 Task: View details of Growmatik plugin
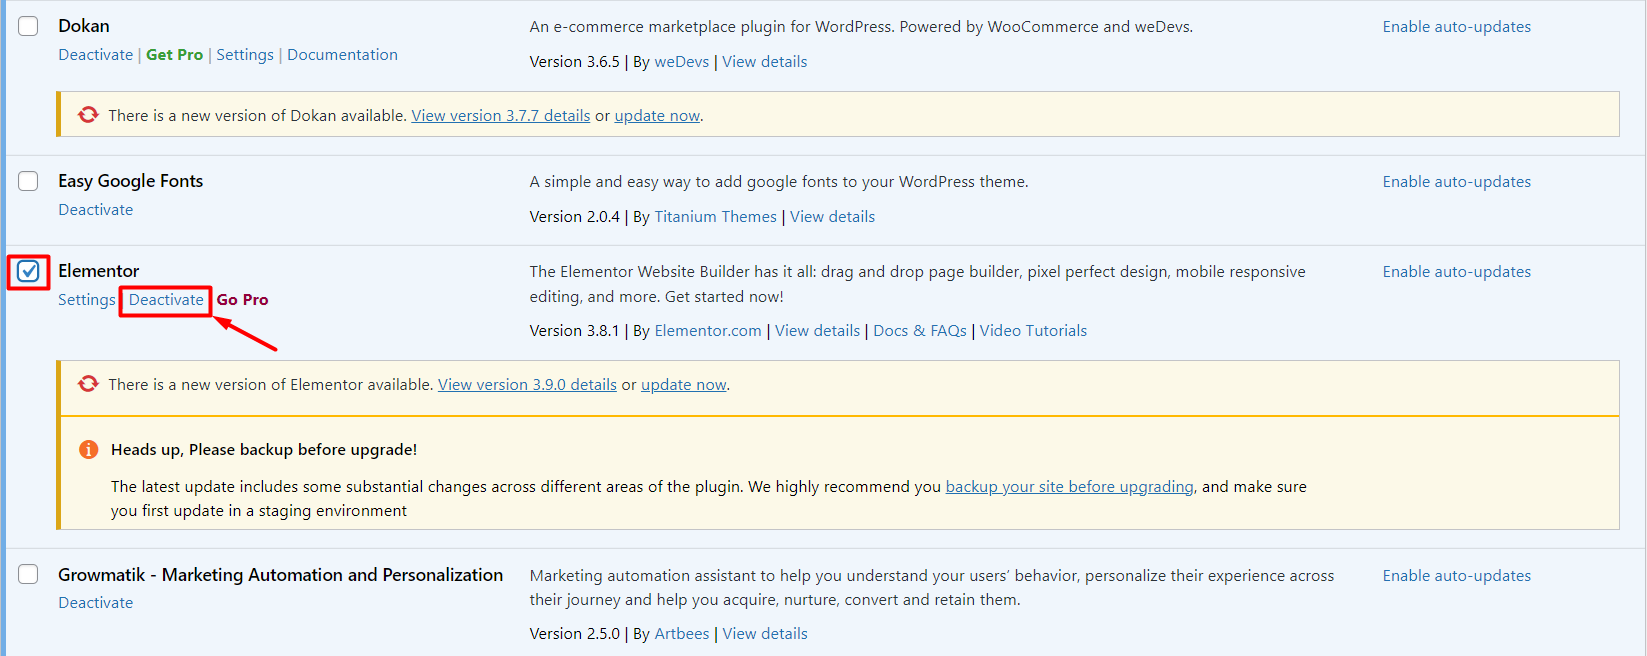764,634
